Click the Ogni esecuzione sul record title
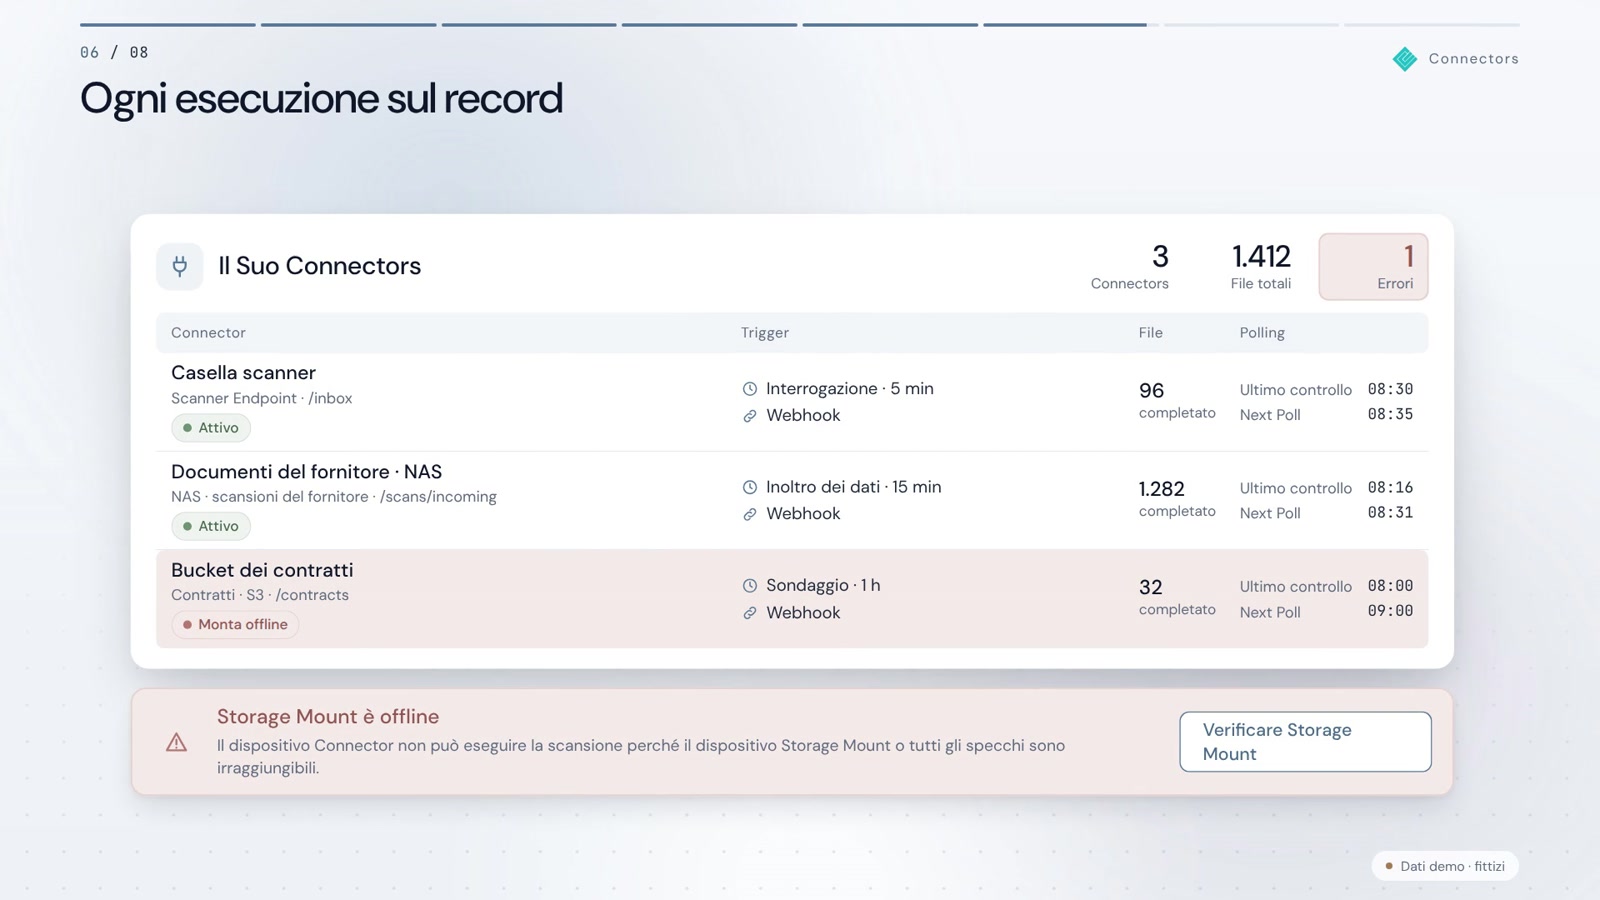The height and width of the screenshot is (900, 1600). click(321, 99)
